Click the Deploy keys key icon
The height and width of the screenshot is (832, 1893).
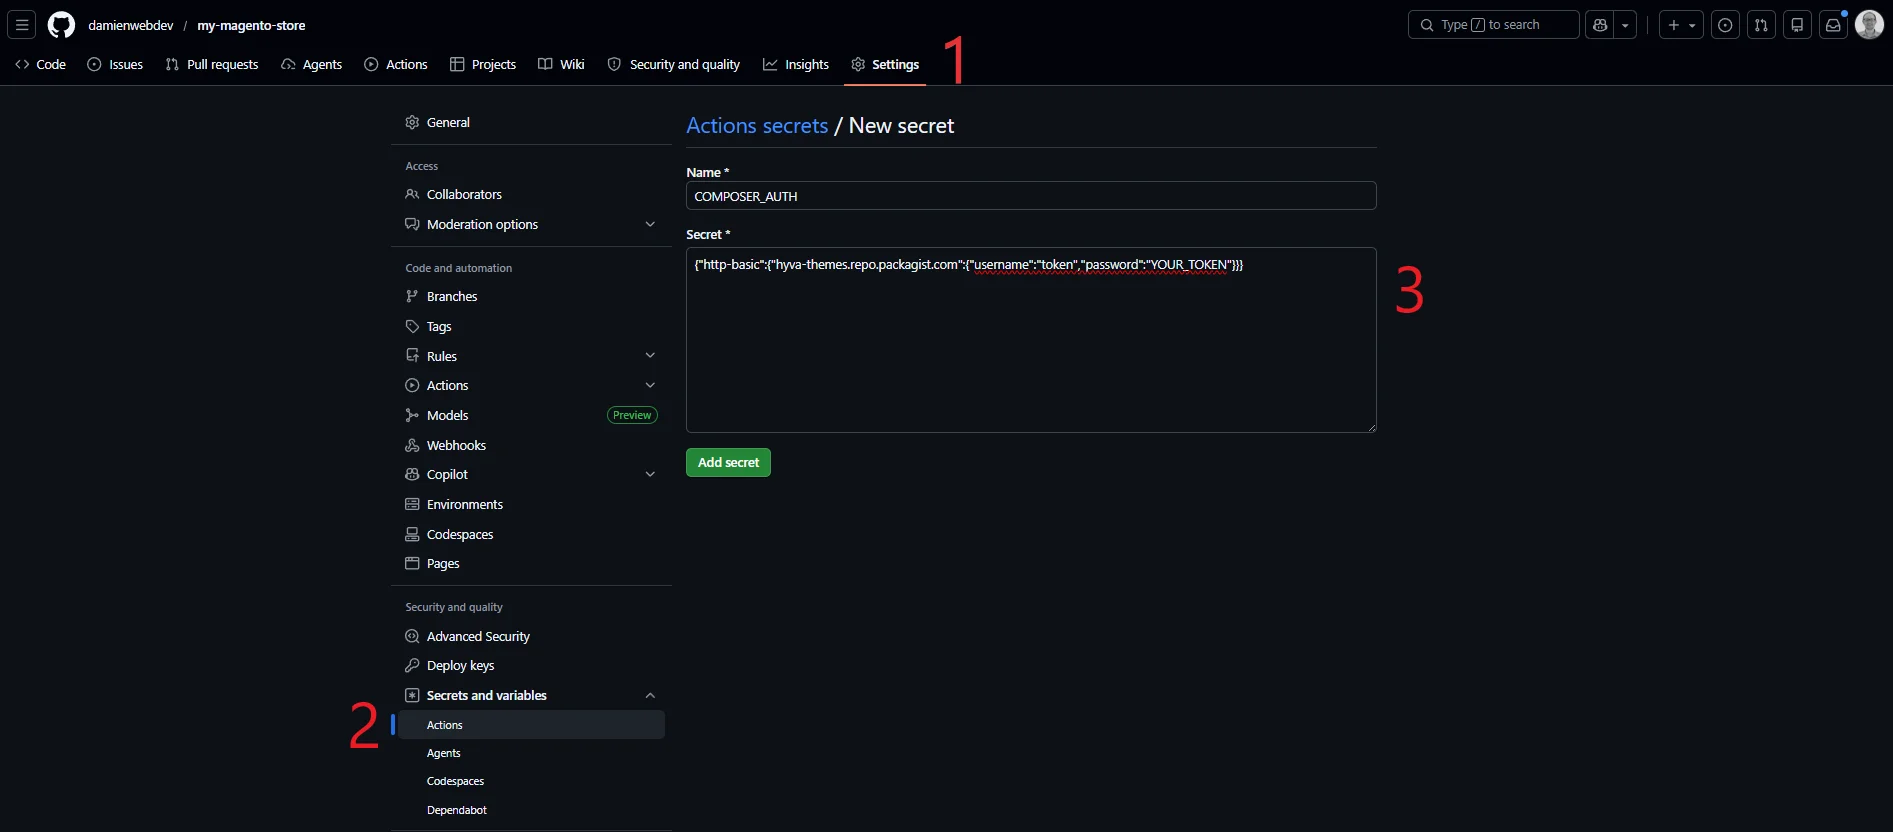[x=412, y=665]
